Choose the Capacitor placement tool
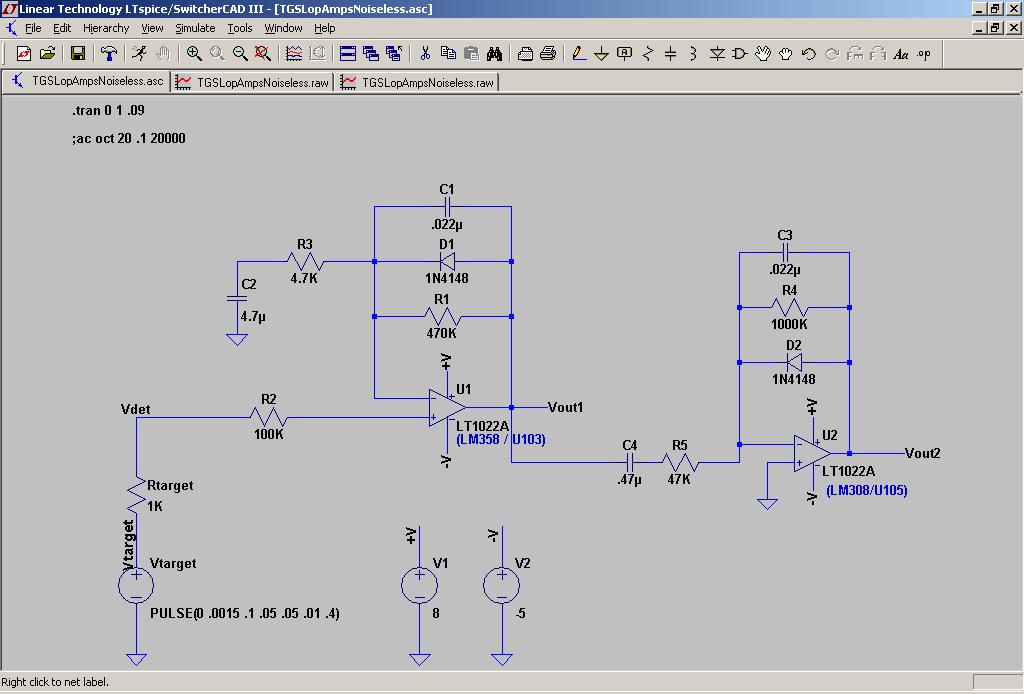 point(671,54)
